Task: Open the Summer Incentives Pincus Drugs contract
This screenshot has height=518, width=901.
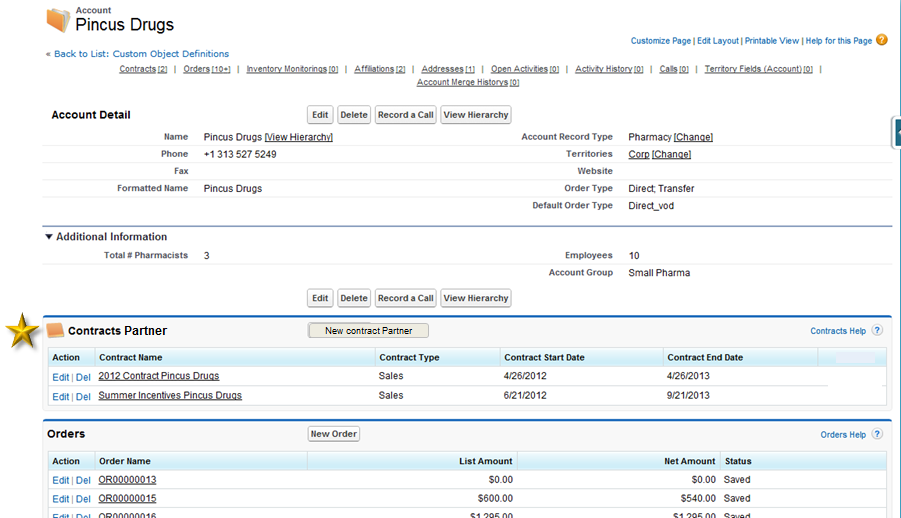Action: click(x=170, y=395)
